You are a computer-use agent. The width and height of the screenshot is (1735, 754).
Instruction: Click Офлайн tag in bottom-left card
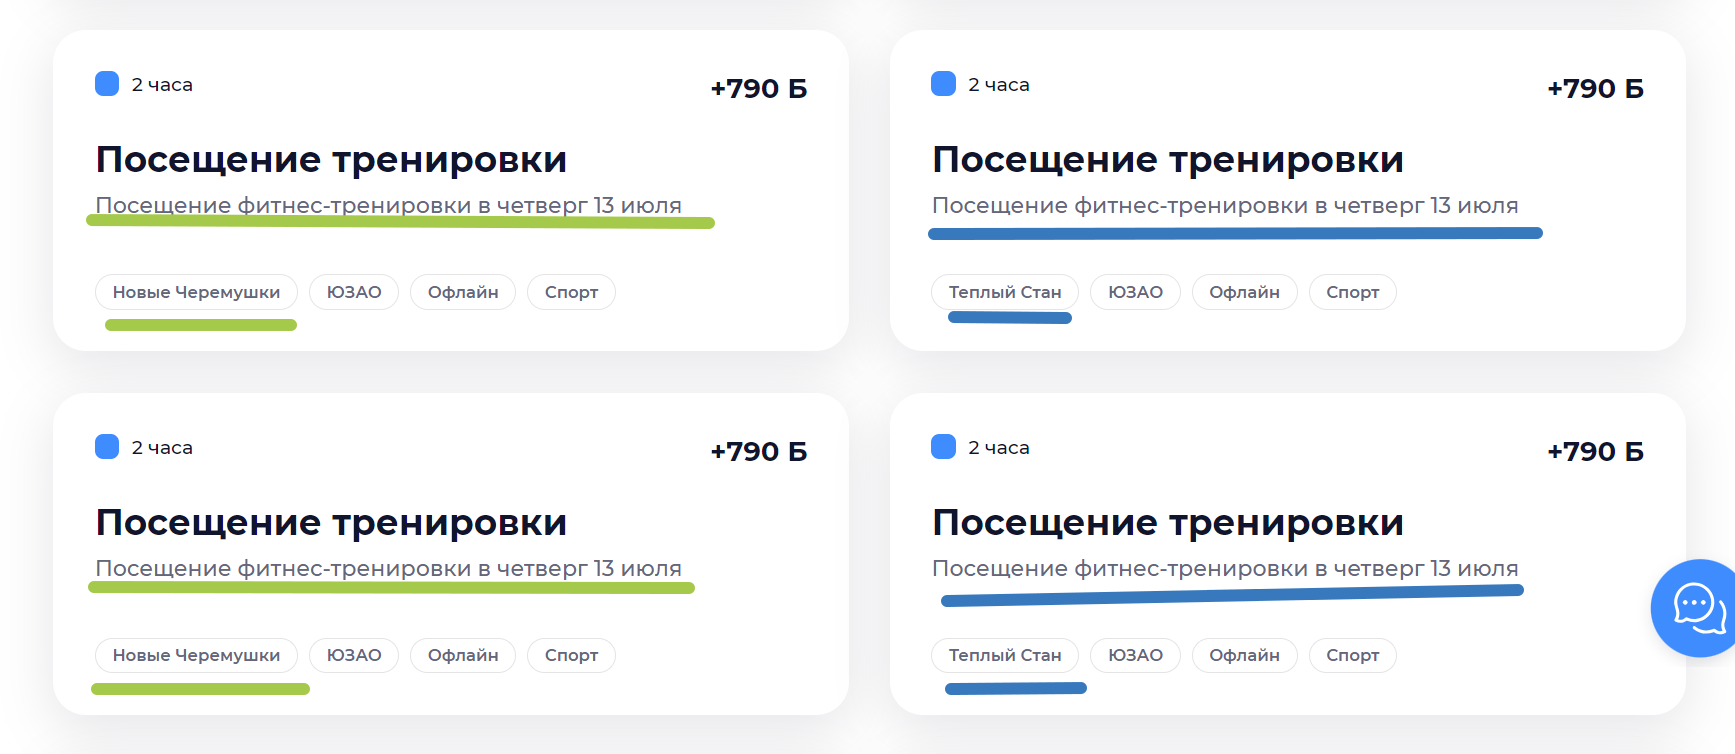463,655
